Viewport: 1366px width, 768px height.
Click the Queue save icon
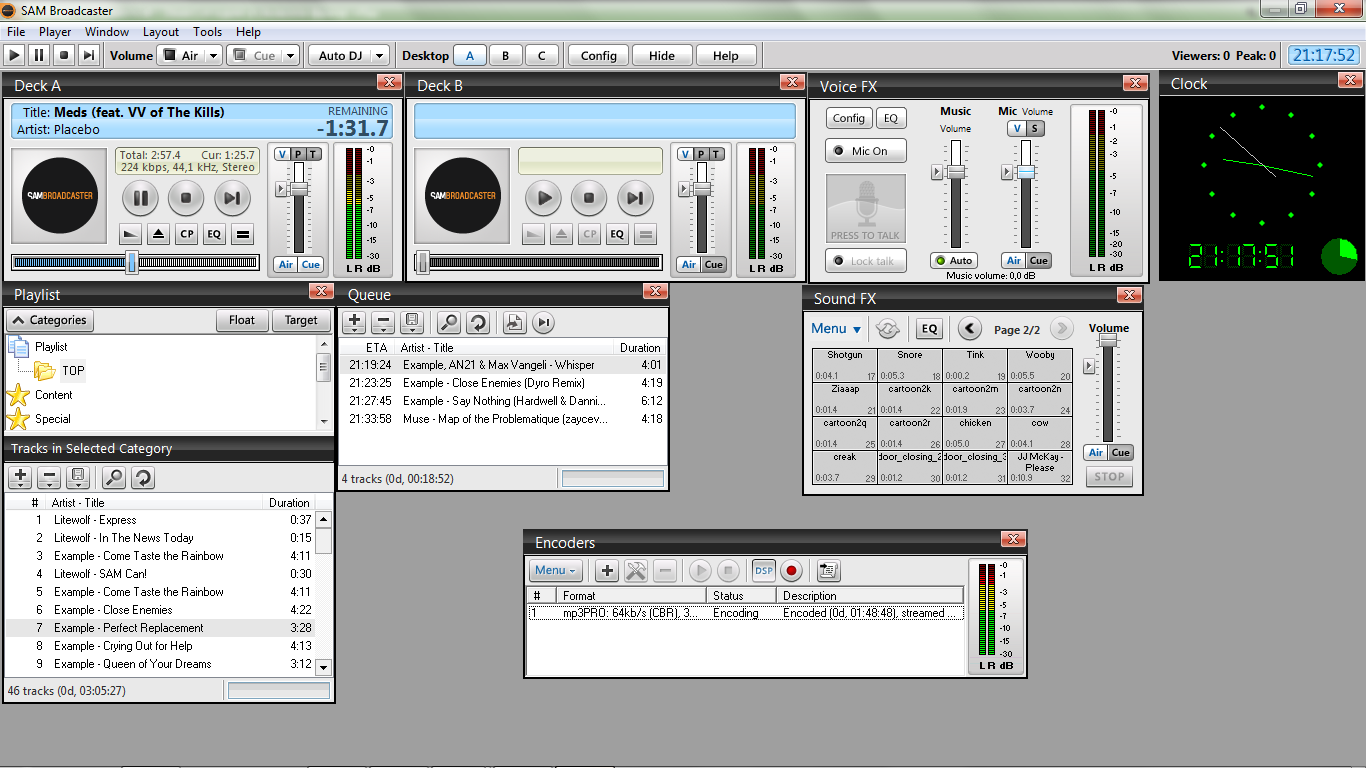pyautogui.click(x=412, y=323)
